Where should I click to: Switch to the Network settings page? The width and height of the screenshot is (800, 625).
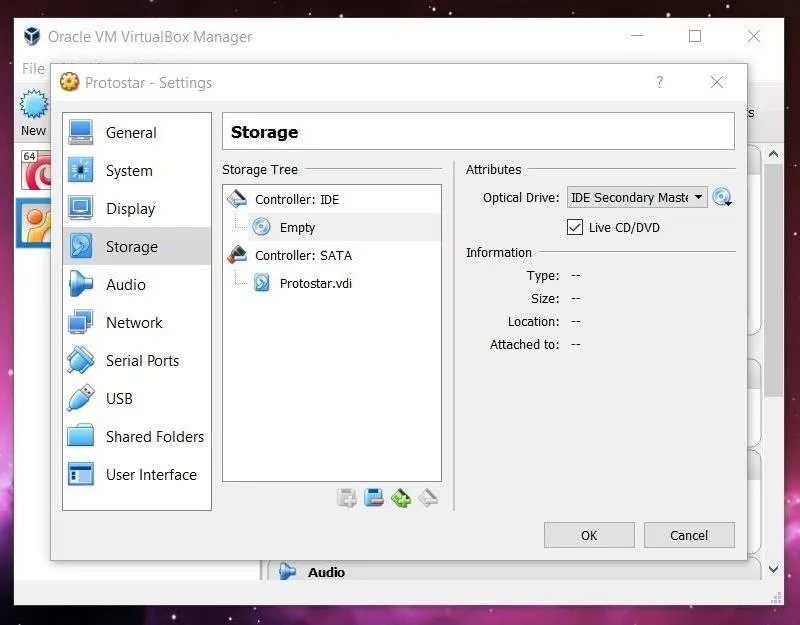pyautogui.click(x=137, y=322)
